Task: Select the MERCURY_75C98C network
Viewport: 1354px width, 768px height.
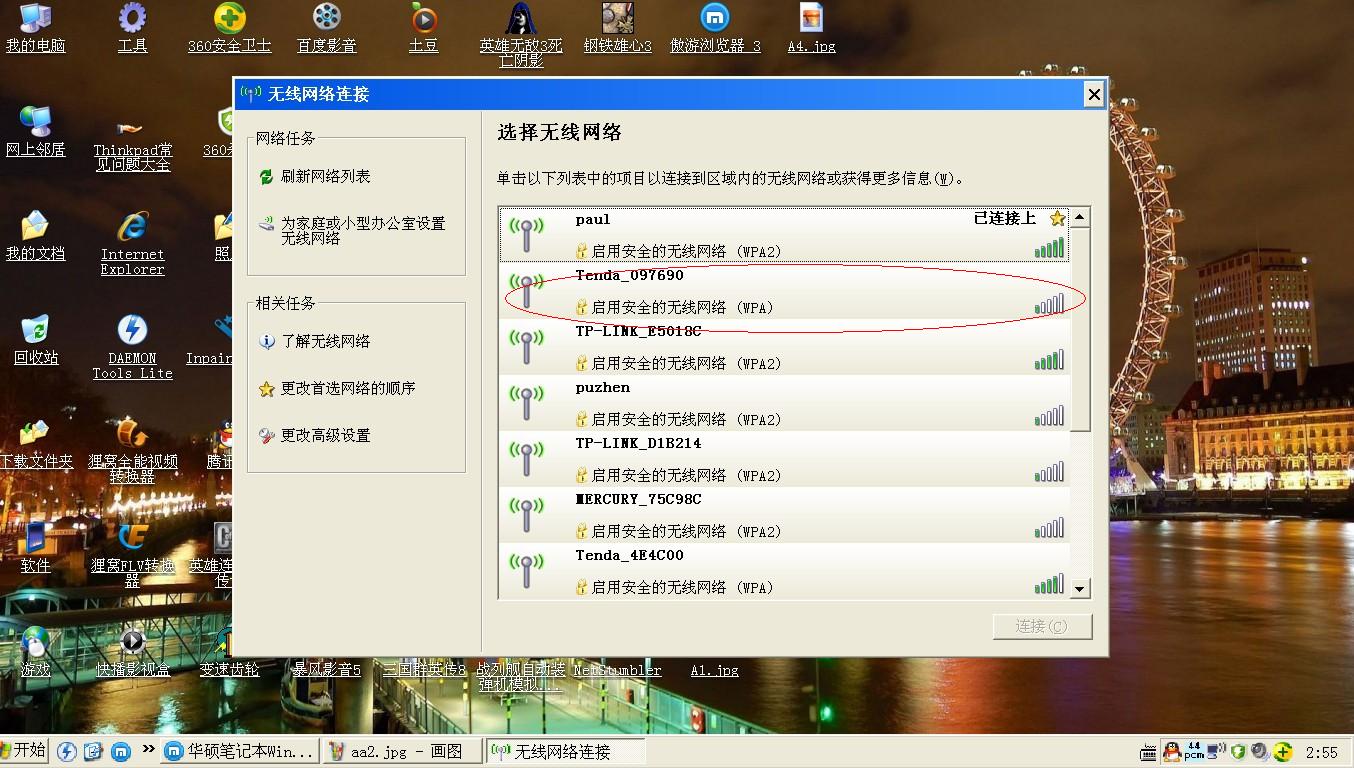Action: point(785,515)
